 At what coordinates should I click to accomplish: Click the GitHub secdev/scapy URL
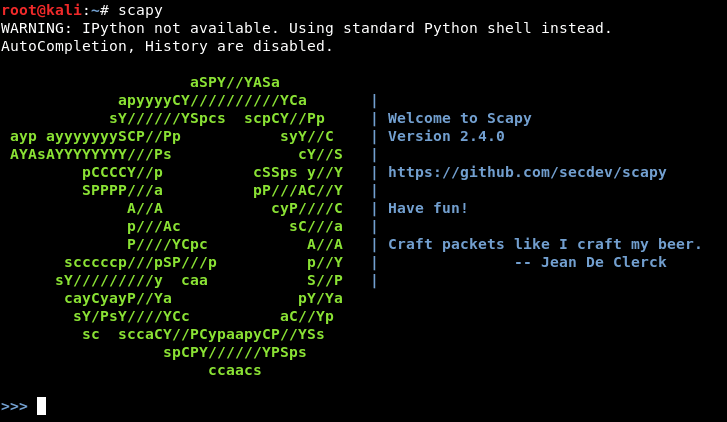527,172
